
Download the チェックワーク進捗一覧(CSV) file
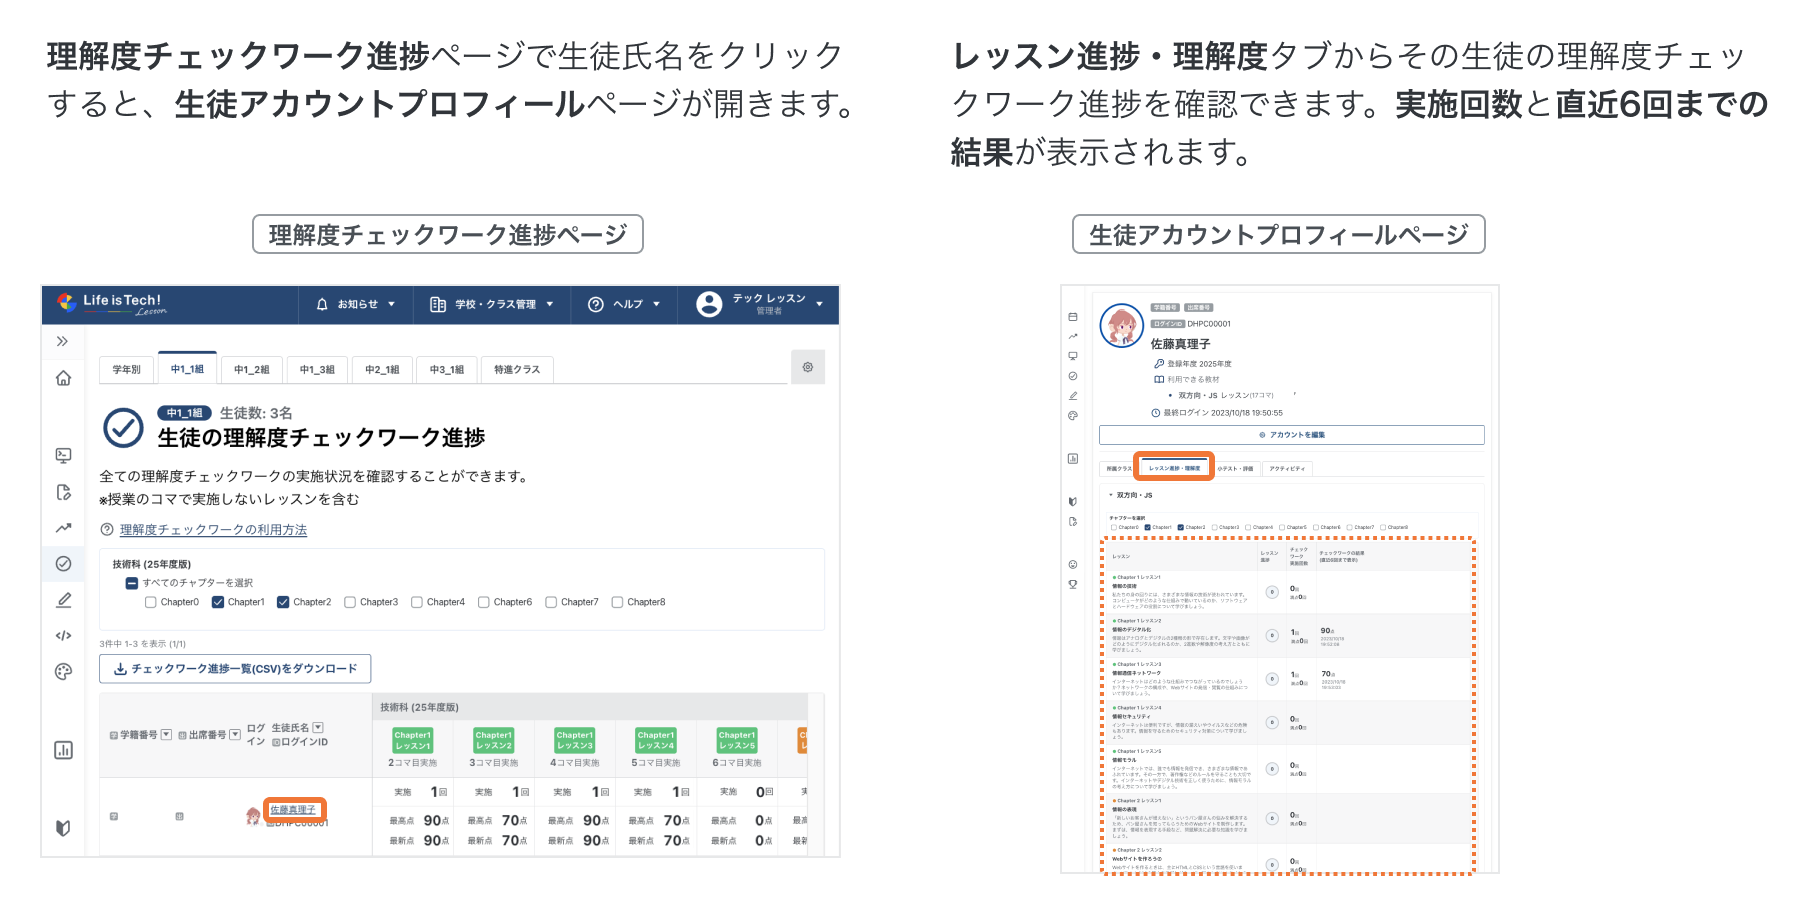pyautogui.click(x=235, y=669)
